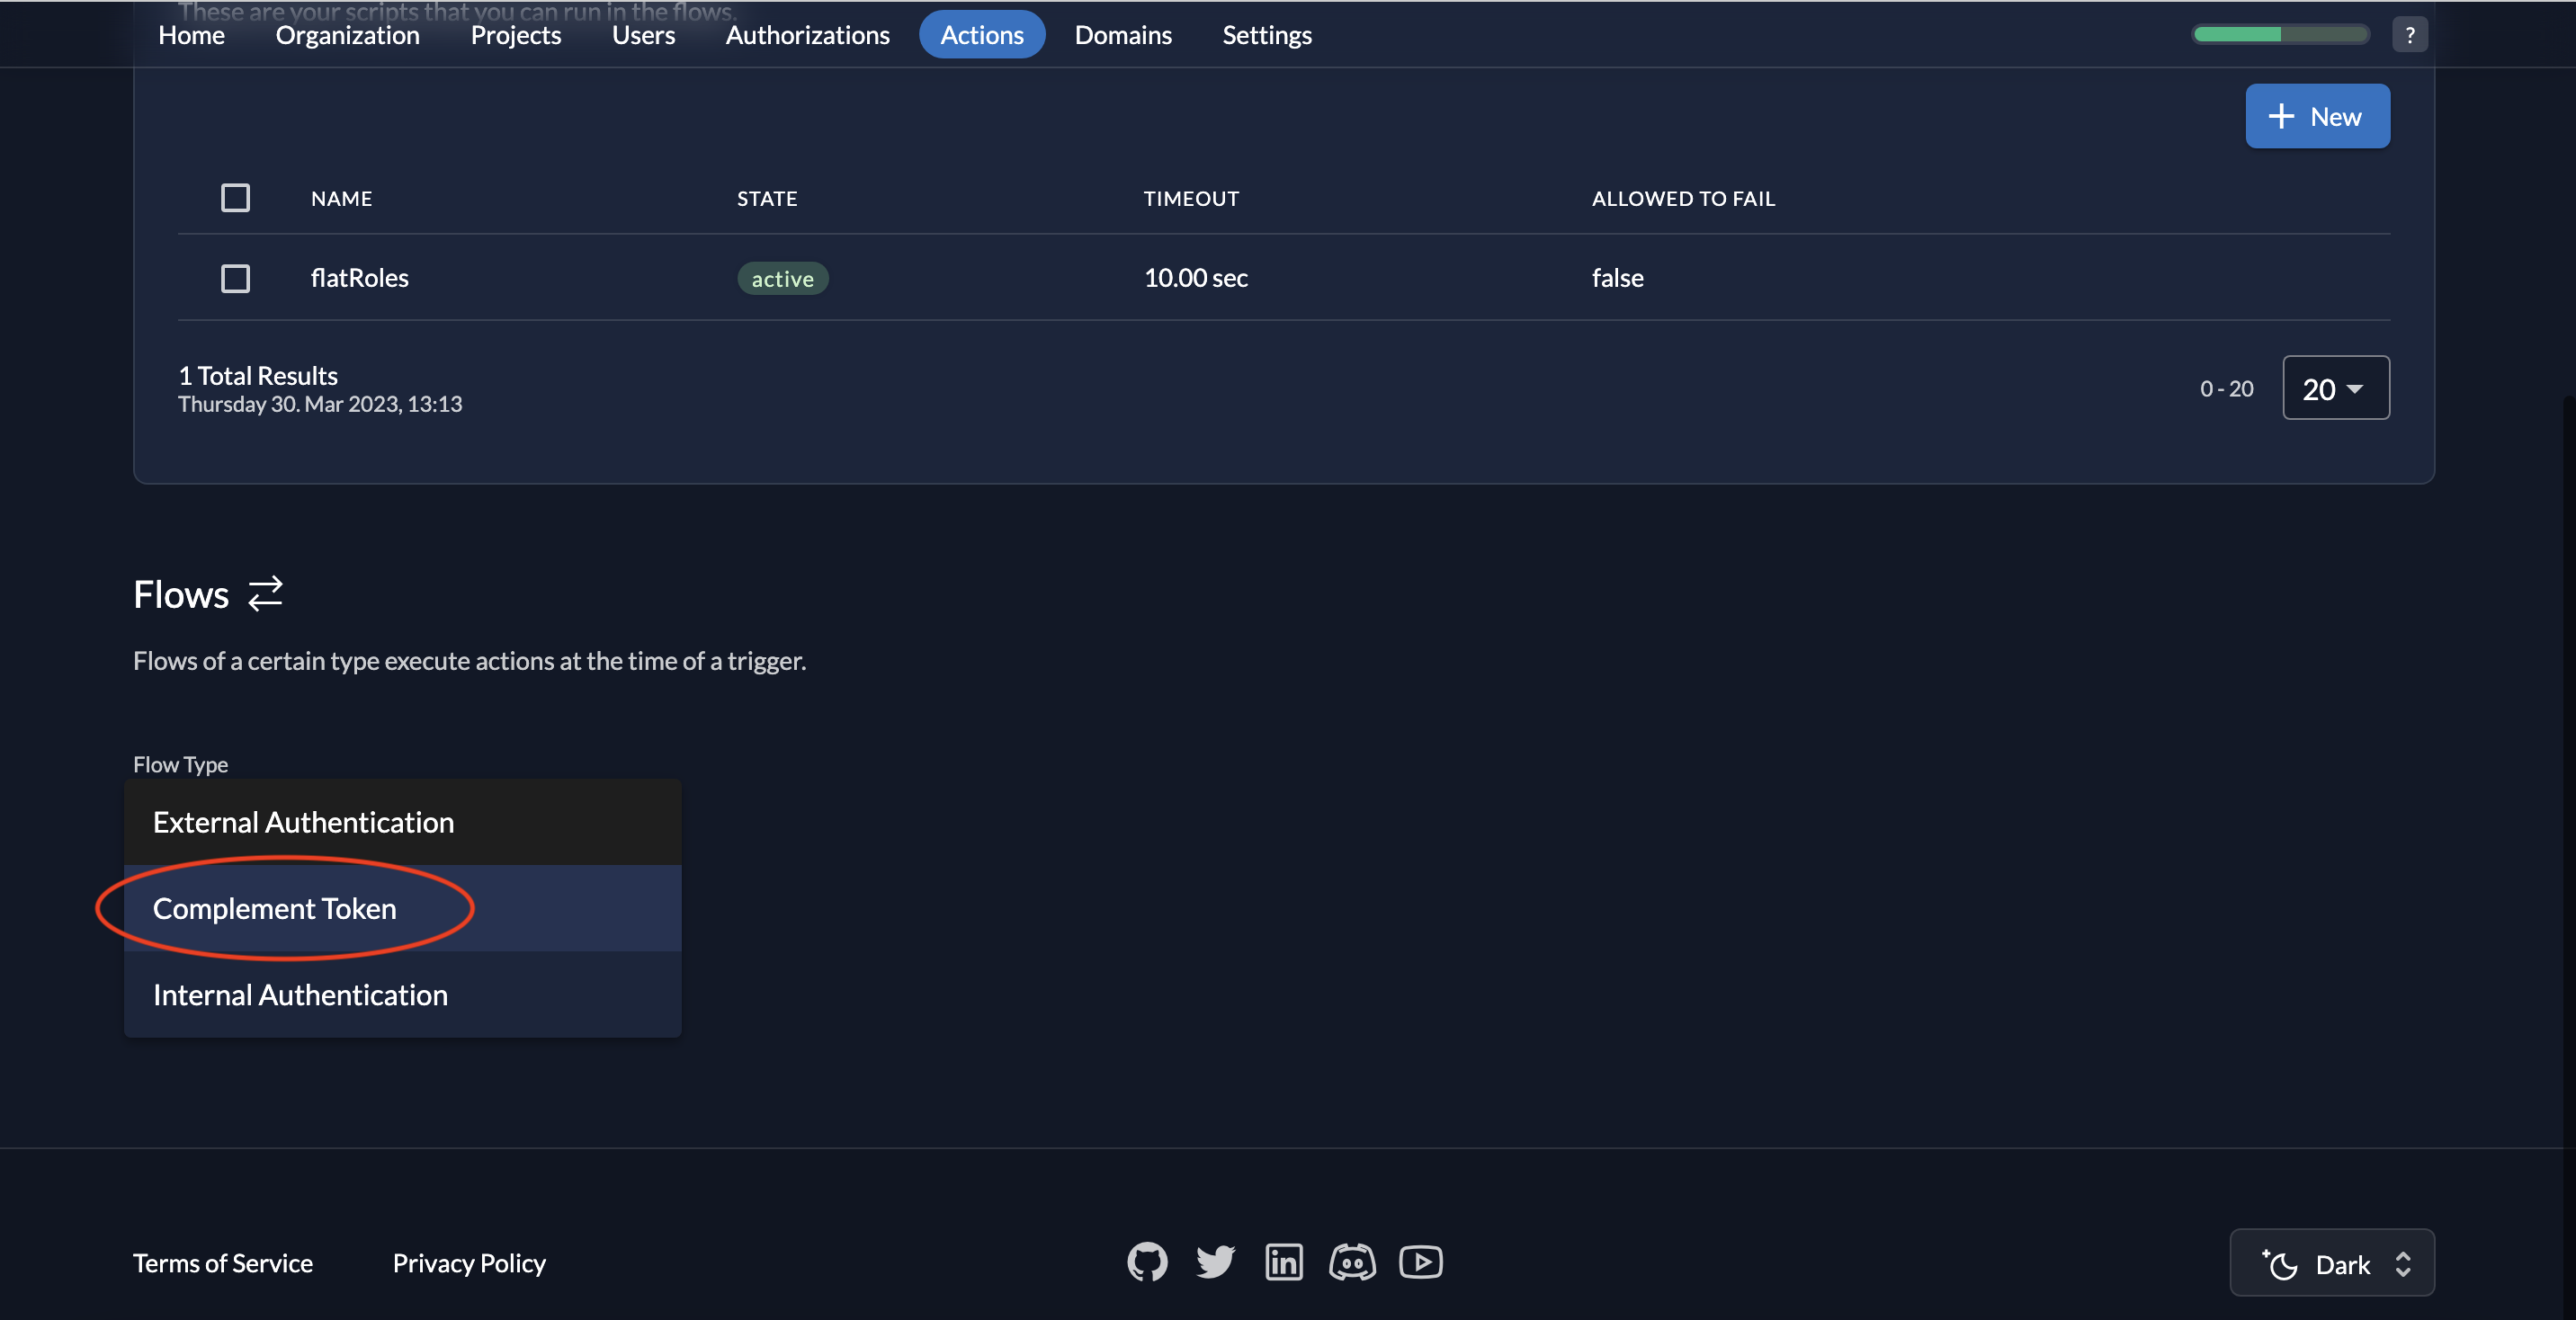2576x1320 pixels.
Task: Select the Actions tab
Action: [x=982, y=34]
